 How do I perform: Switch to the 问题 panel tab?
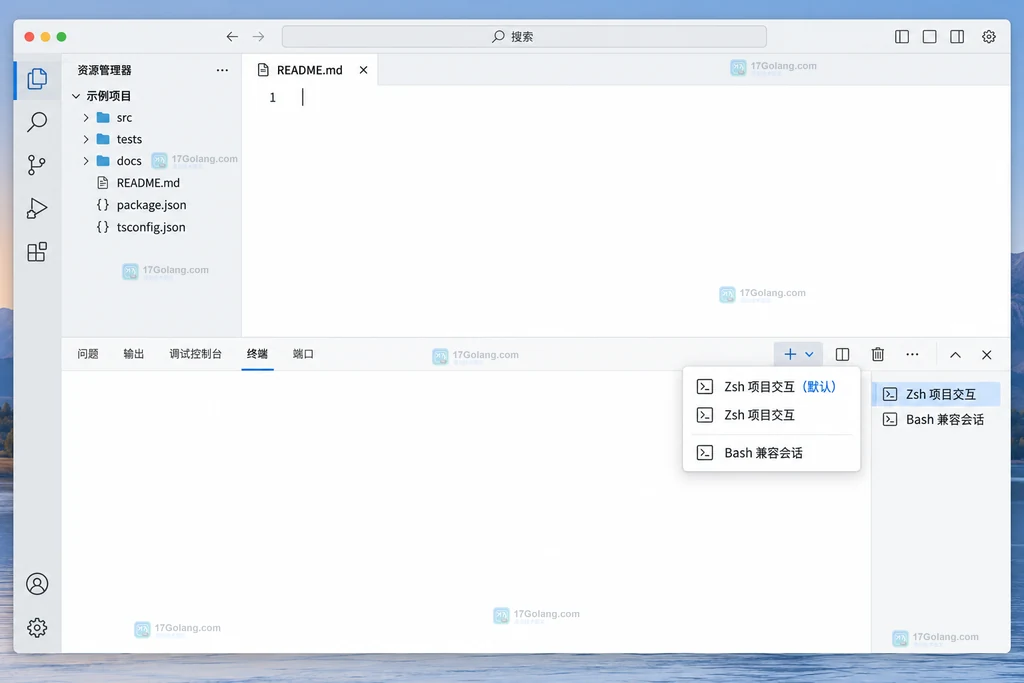tap(88, 354)
